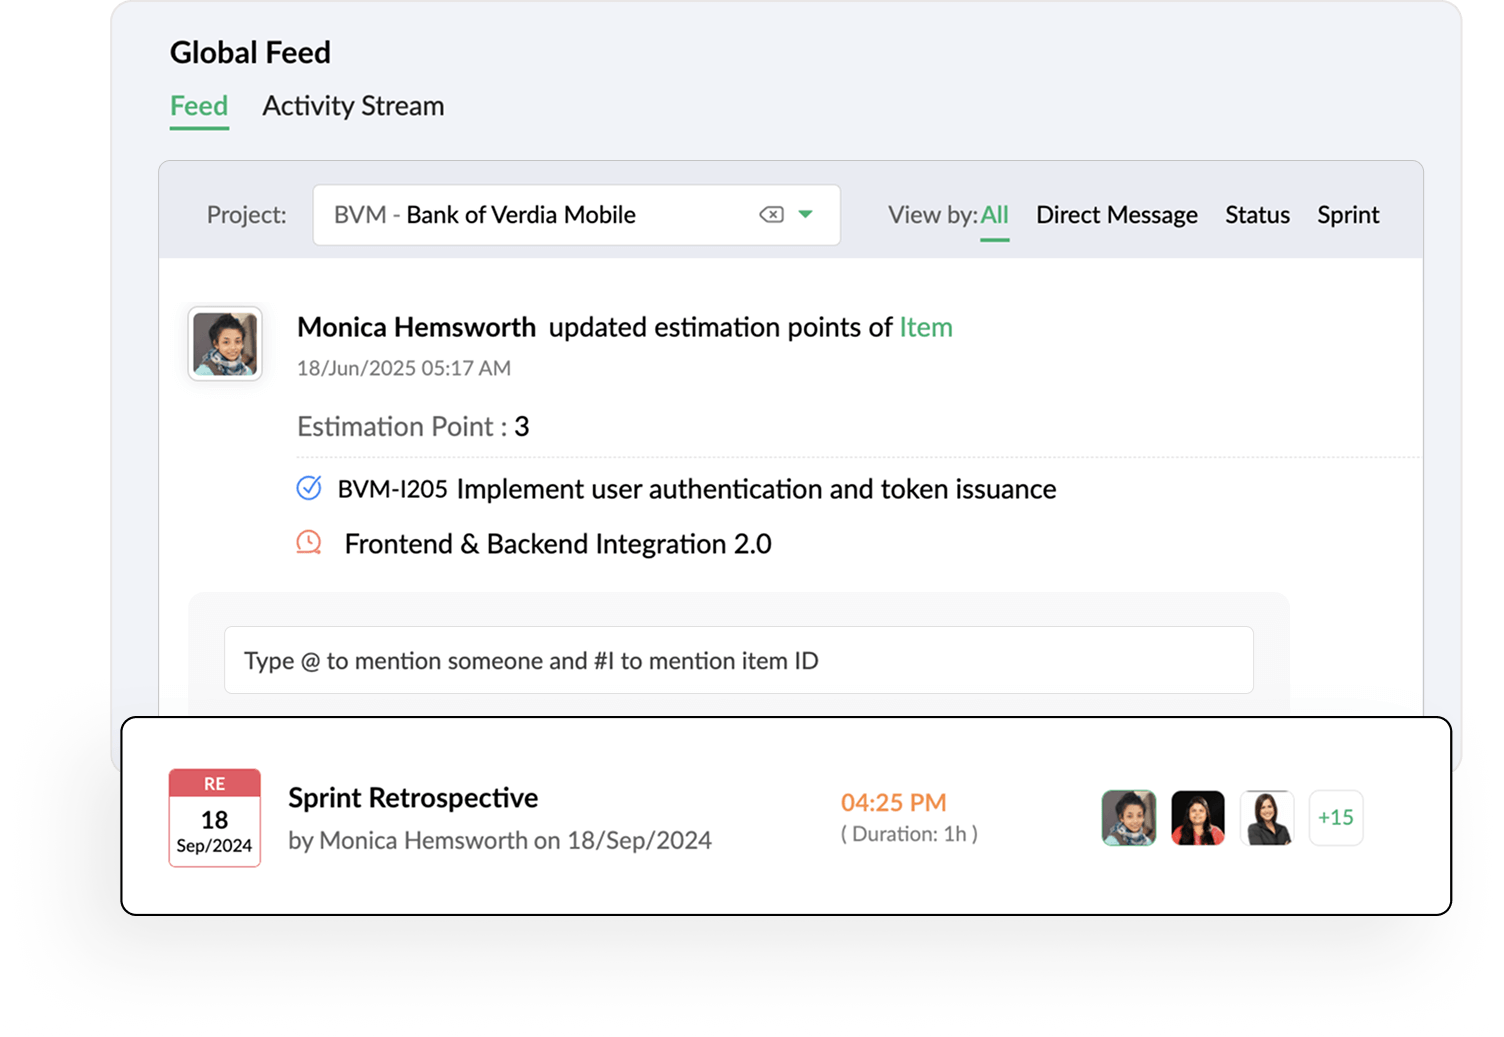Expand the BVM project picker arrow
The height and width of the screenshot is (1037, 1504).
pos(806,214)
